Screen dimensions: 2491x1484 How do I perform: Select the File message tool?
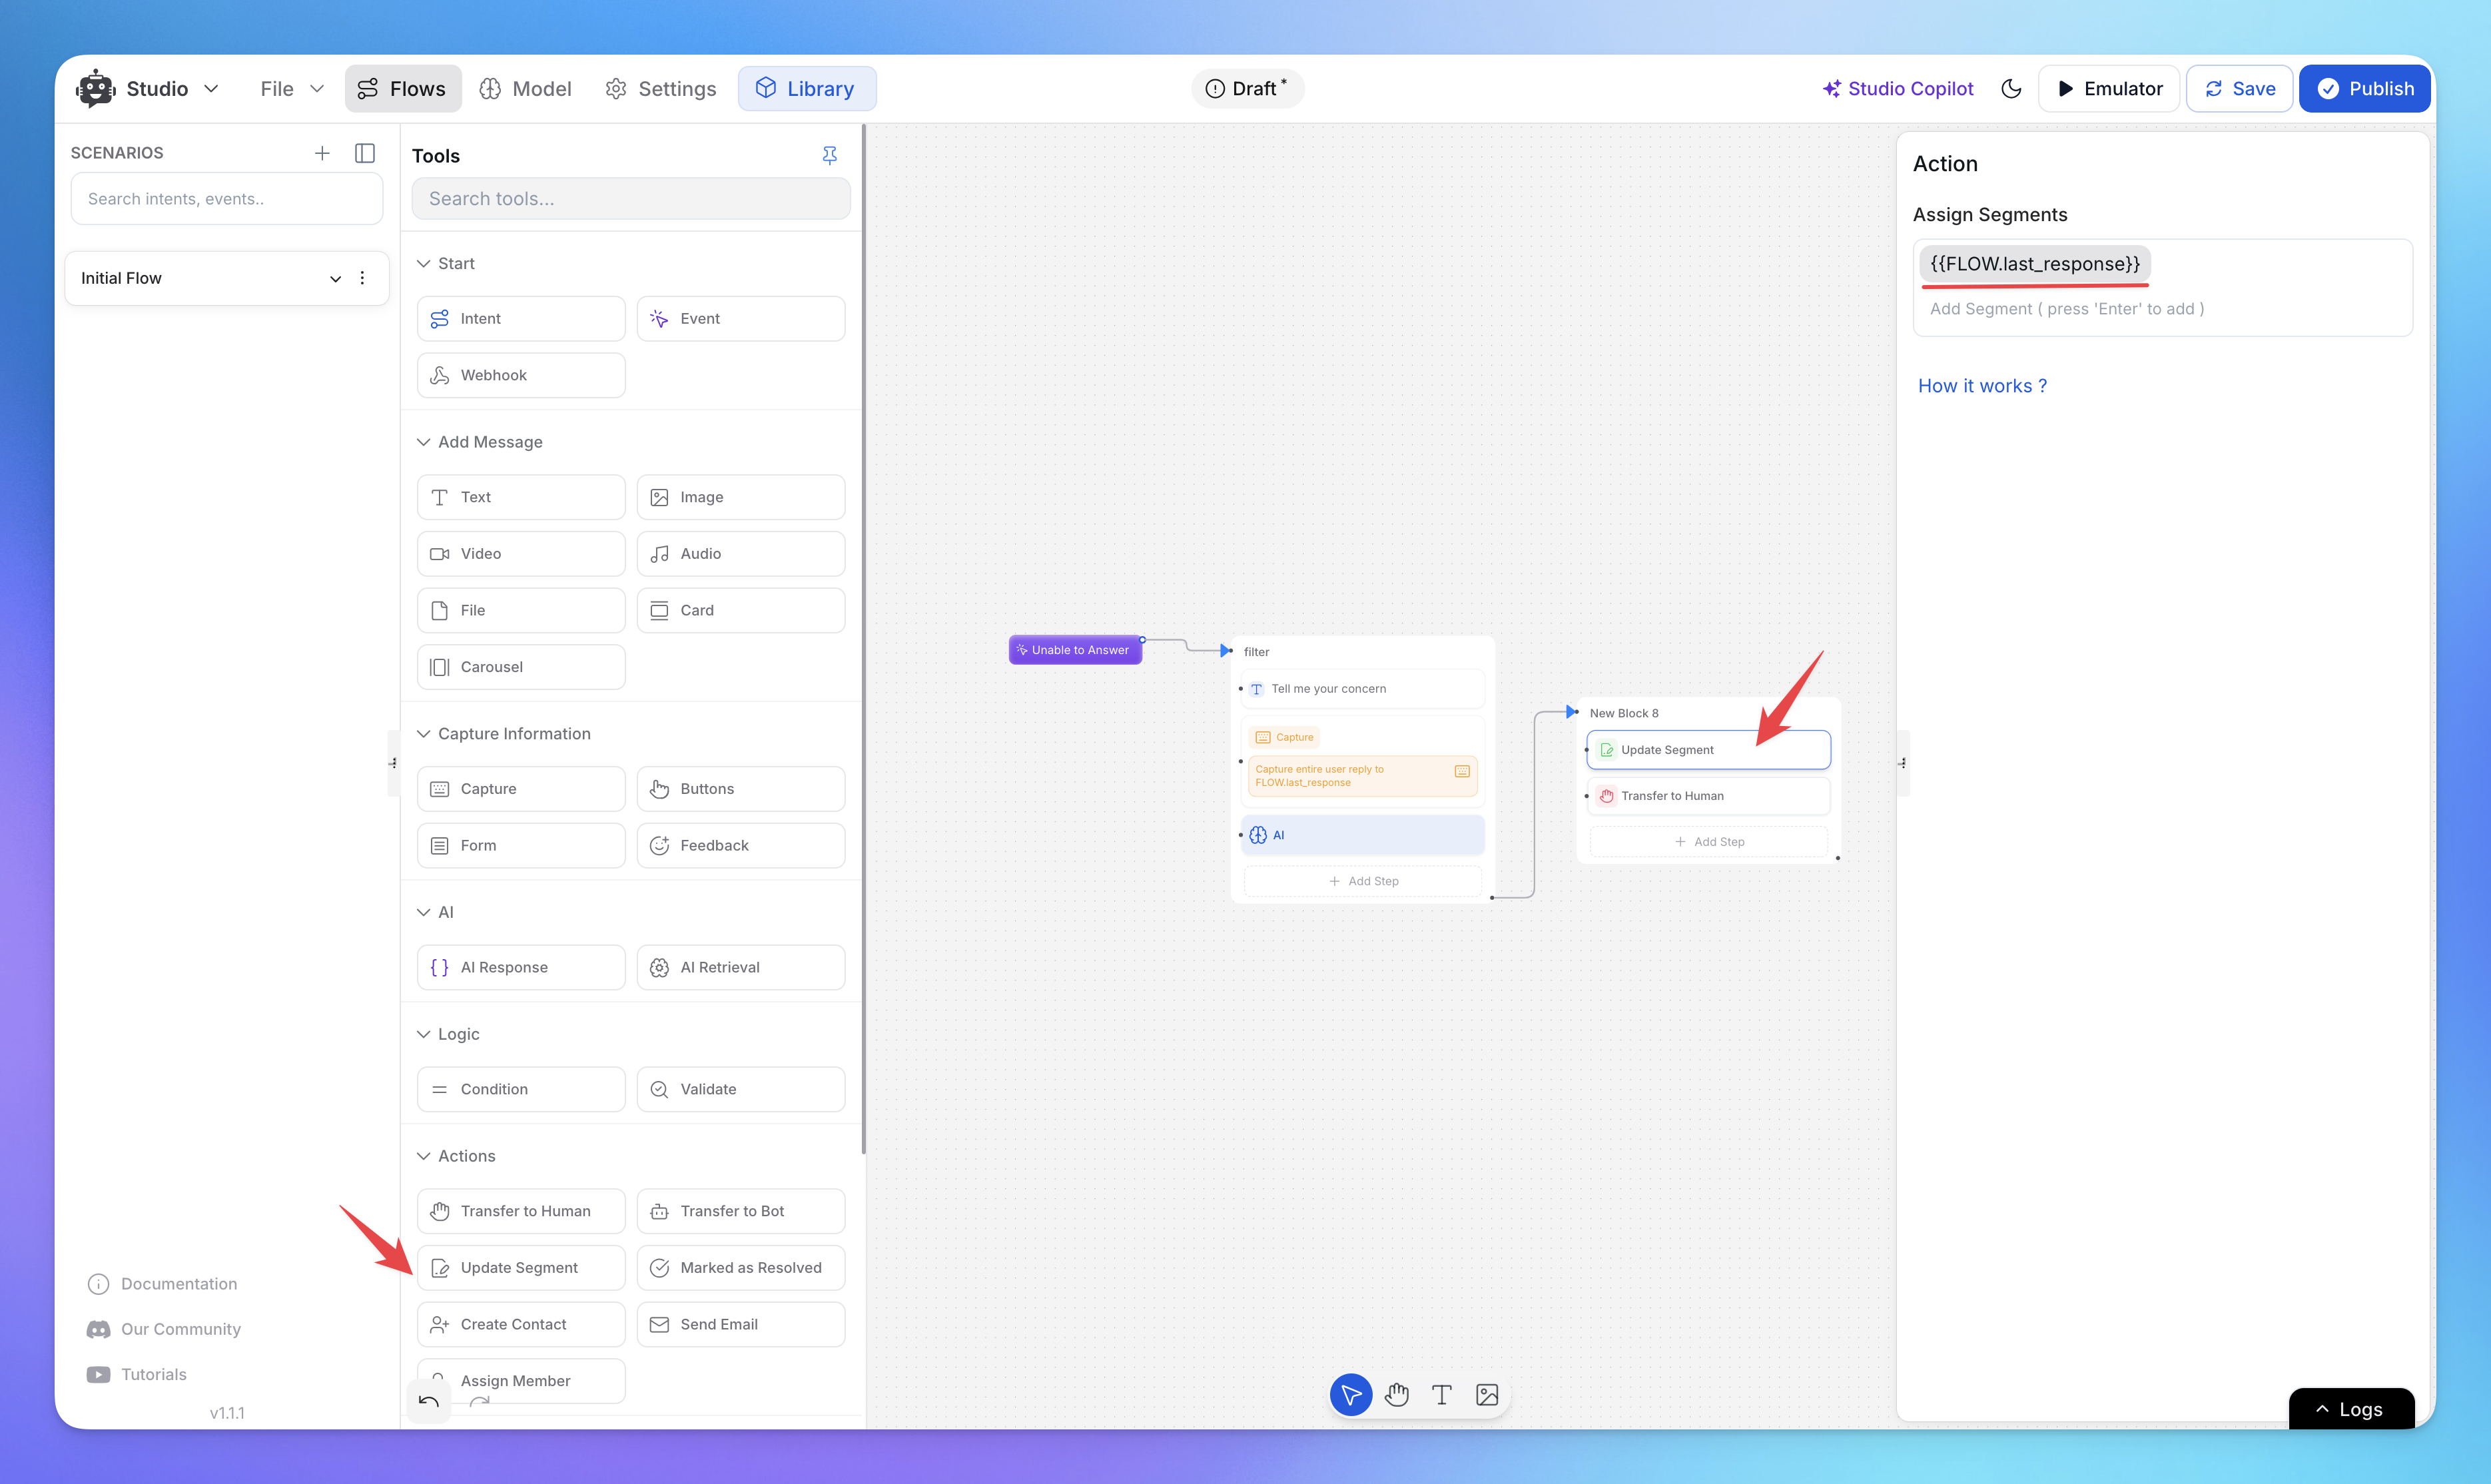coord(521,610)
